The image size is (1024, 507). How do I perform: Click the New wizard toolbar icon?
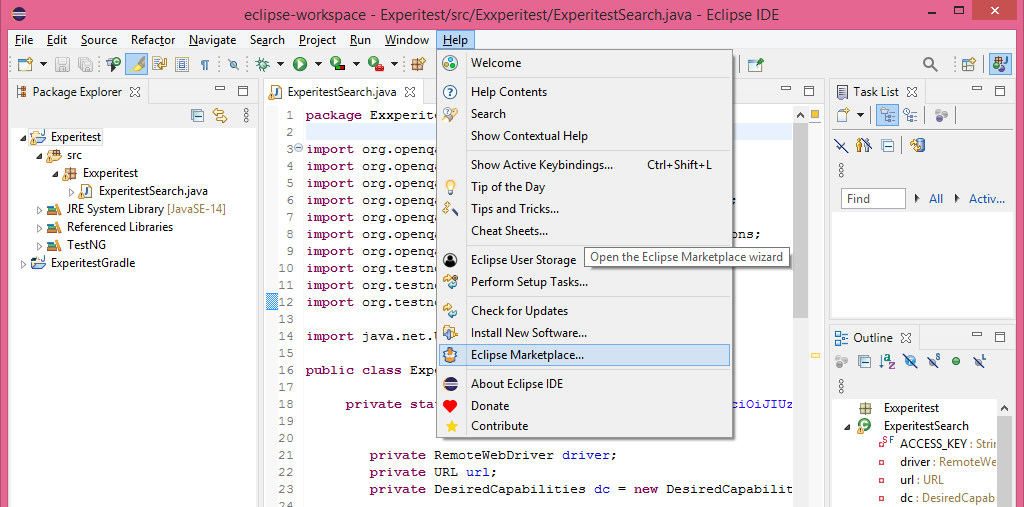click(25, 64)
